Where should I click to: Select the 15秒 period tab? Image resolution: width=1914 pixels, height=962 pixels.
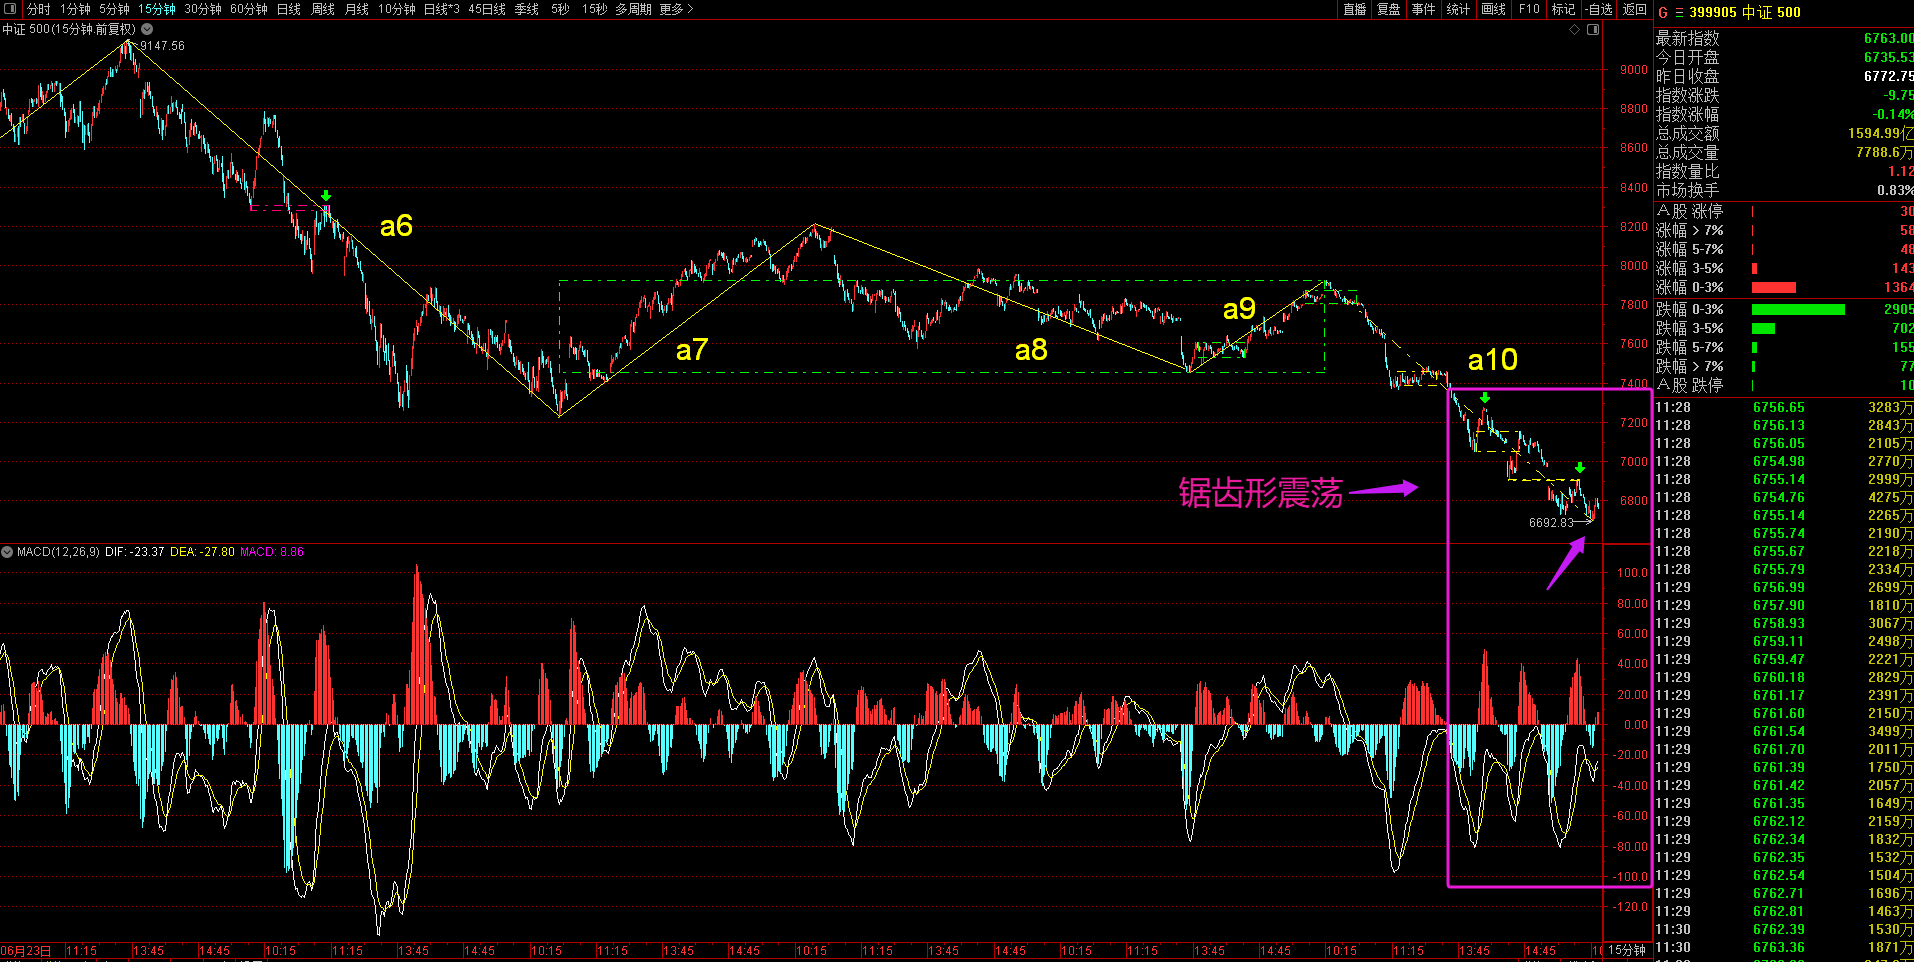tap(594, 9)
